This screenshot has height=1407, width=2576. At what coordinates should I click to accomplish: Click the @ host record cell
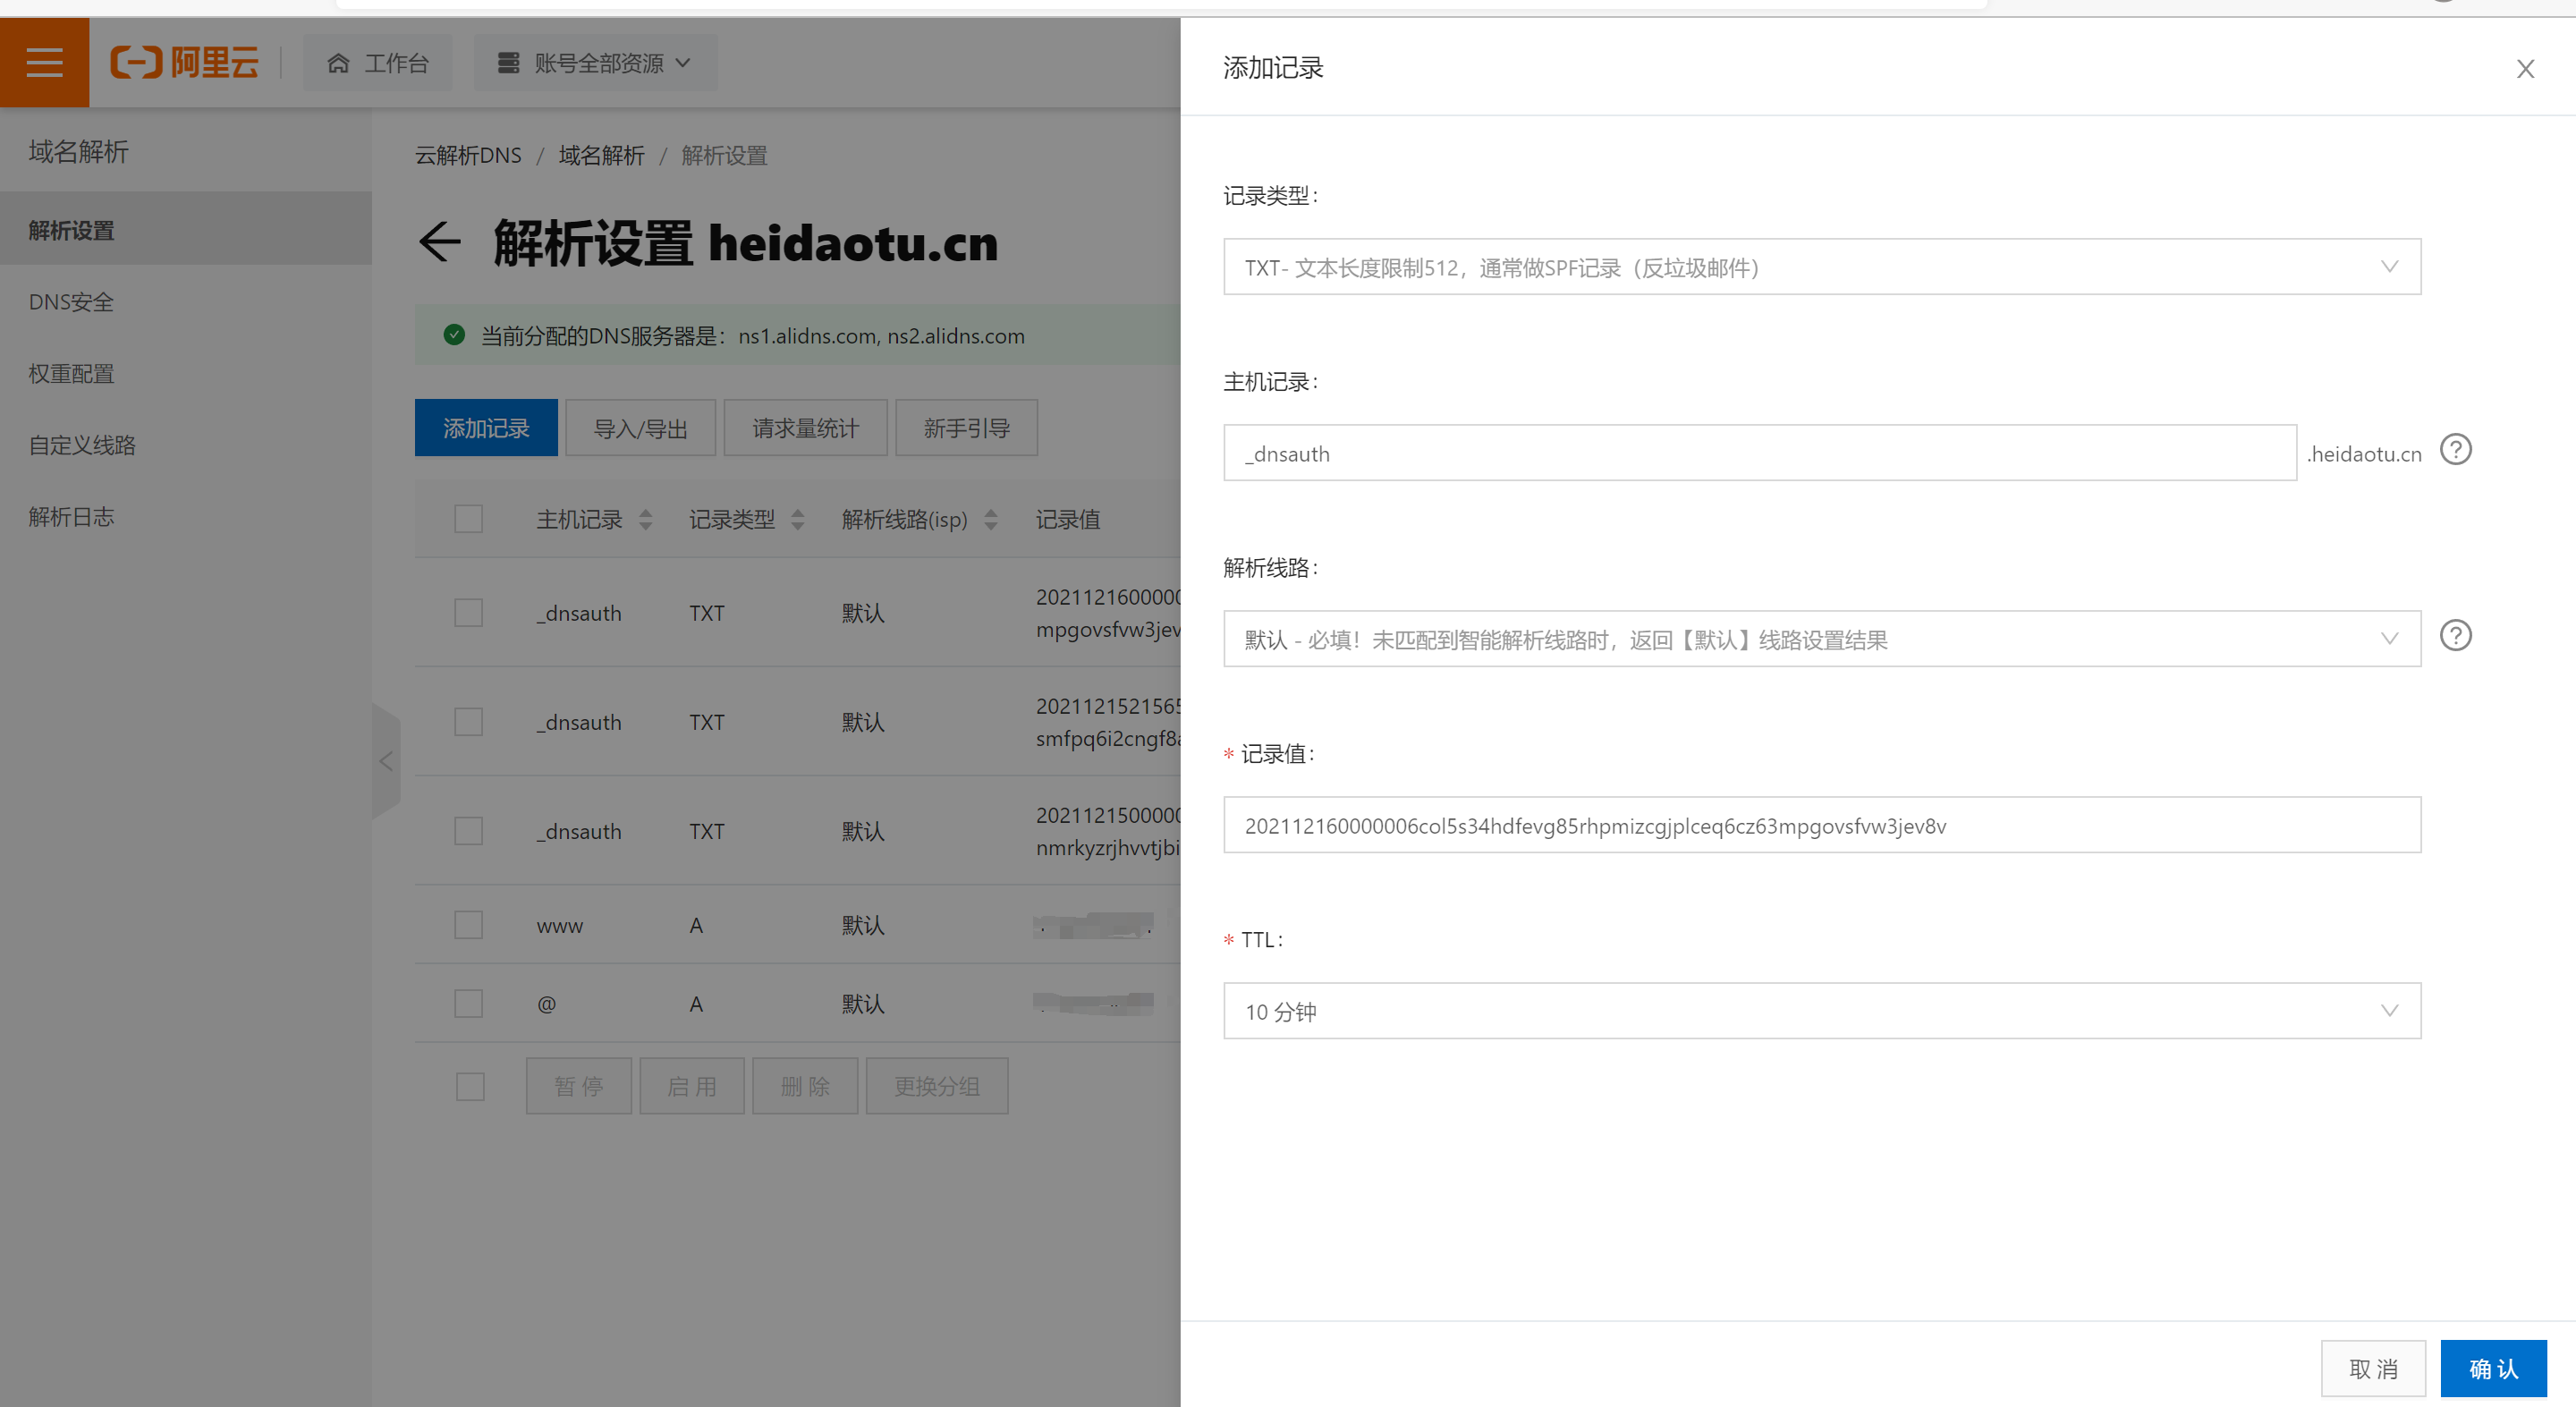546,1004
